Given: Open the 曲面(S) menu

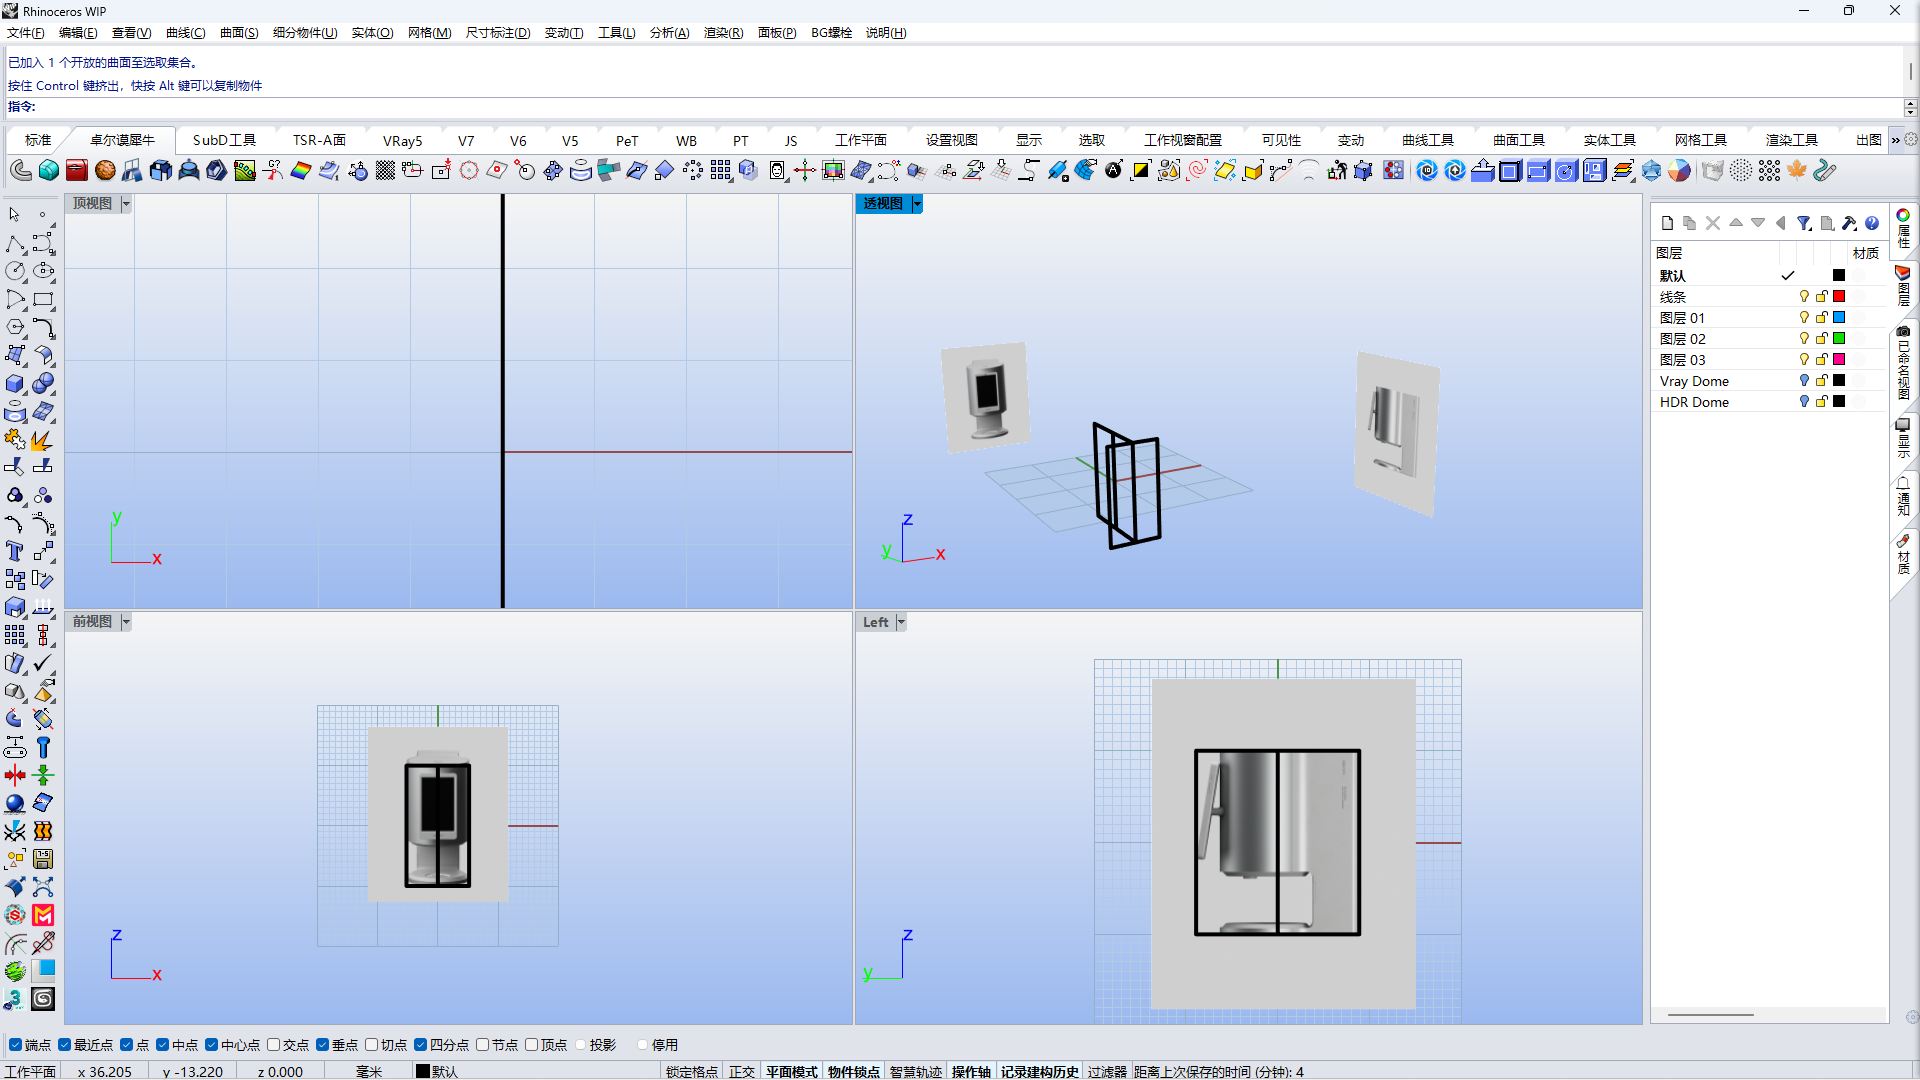Looking at the screenshot, I should [238, 33].
